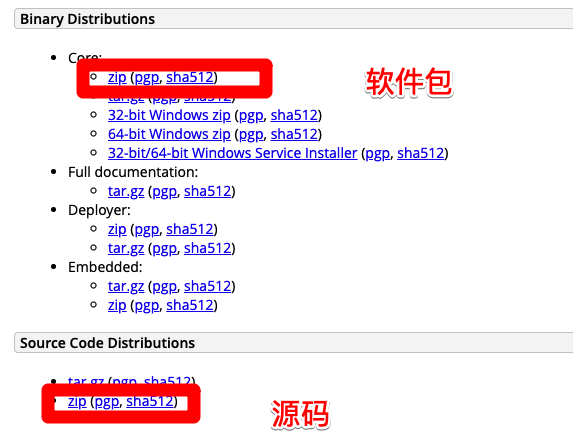Screen dimensions: 573x443
Task: Download the Core zip package
Action: [117, 77]
